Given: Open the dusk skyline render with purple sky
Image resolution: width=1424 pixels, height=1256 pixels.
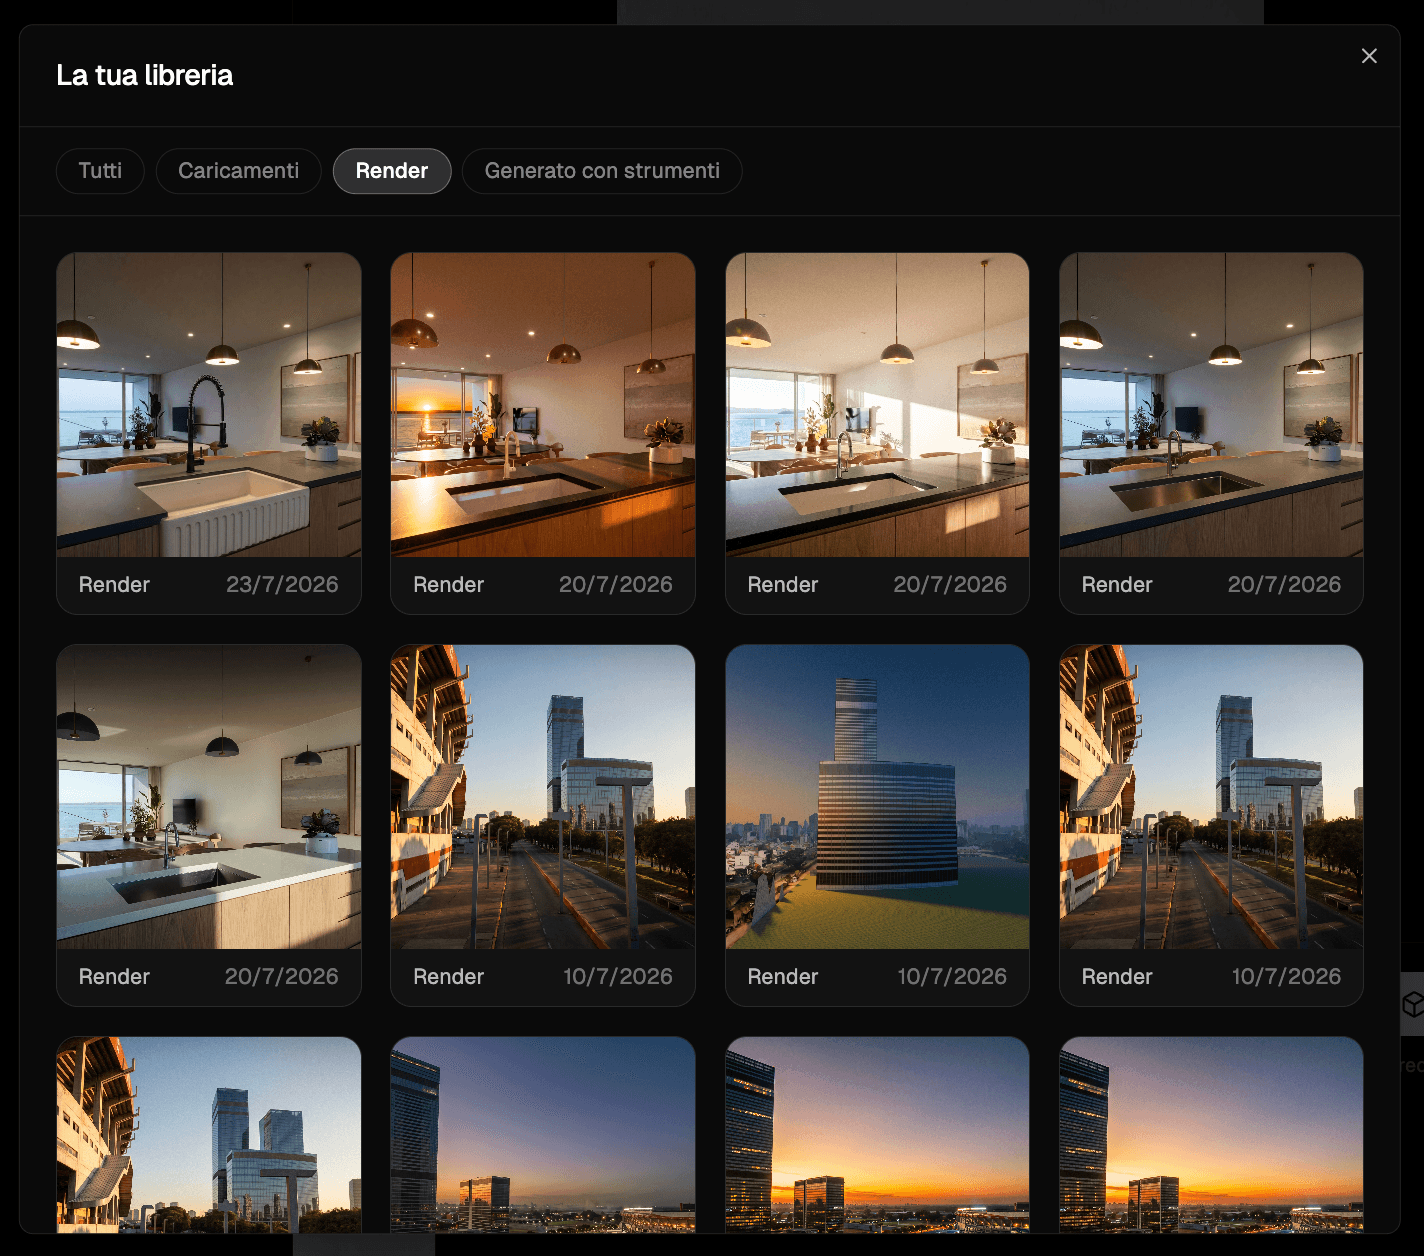Looking at the screenshot, I should pyautogui.click(x=543, y=1135).
